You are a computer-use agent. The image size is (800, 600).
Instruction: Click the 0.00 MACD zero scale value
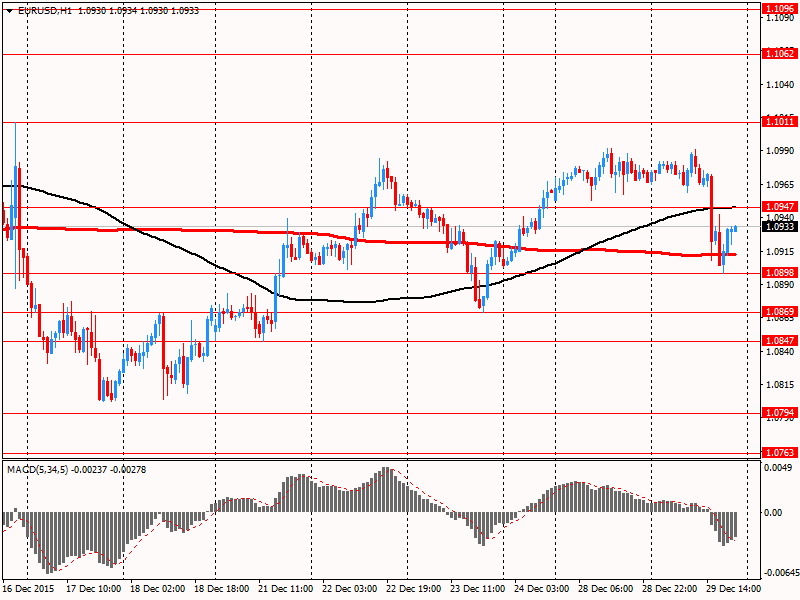774,513
